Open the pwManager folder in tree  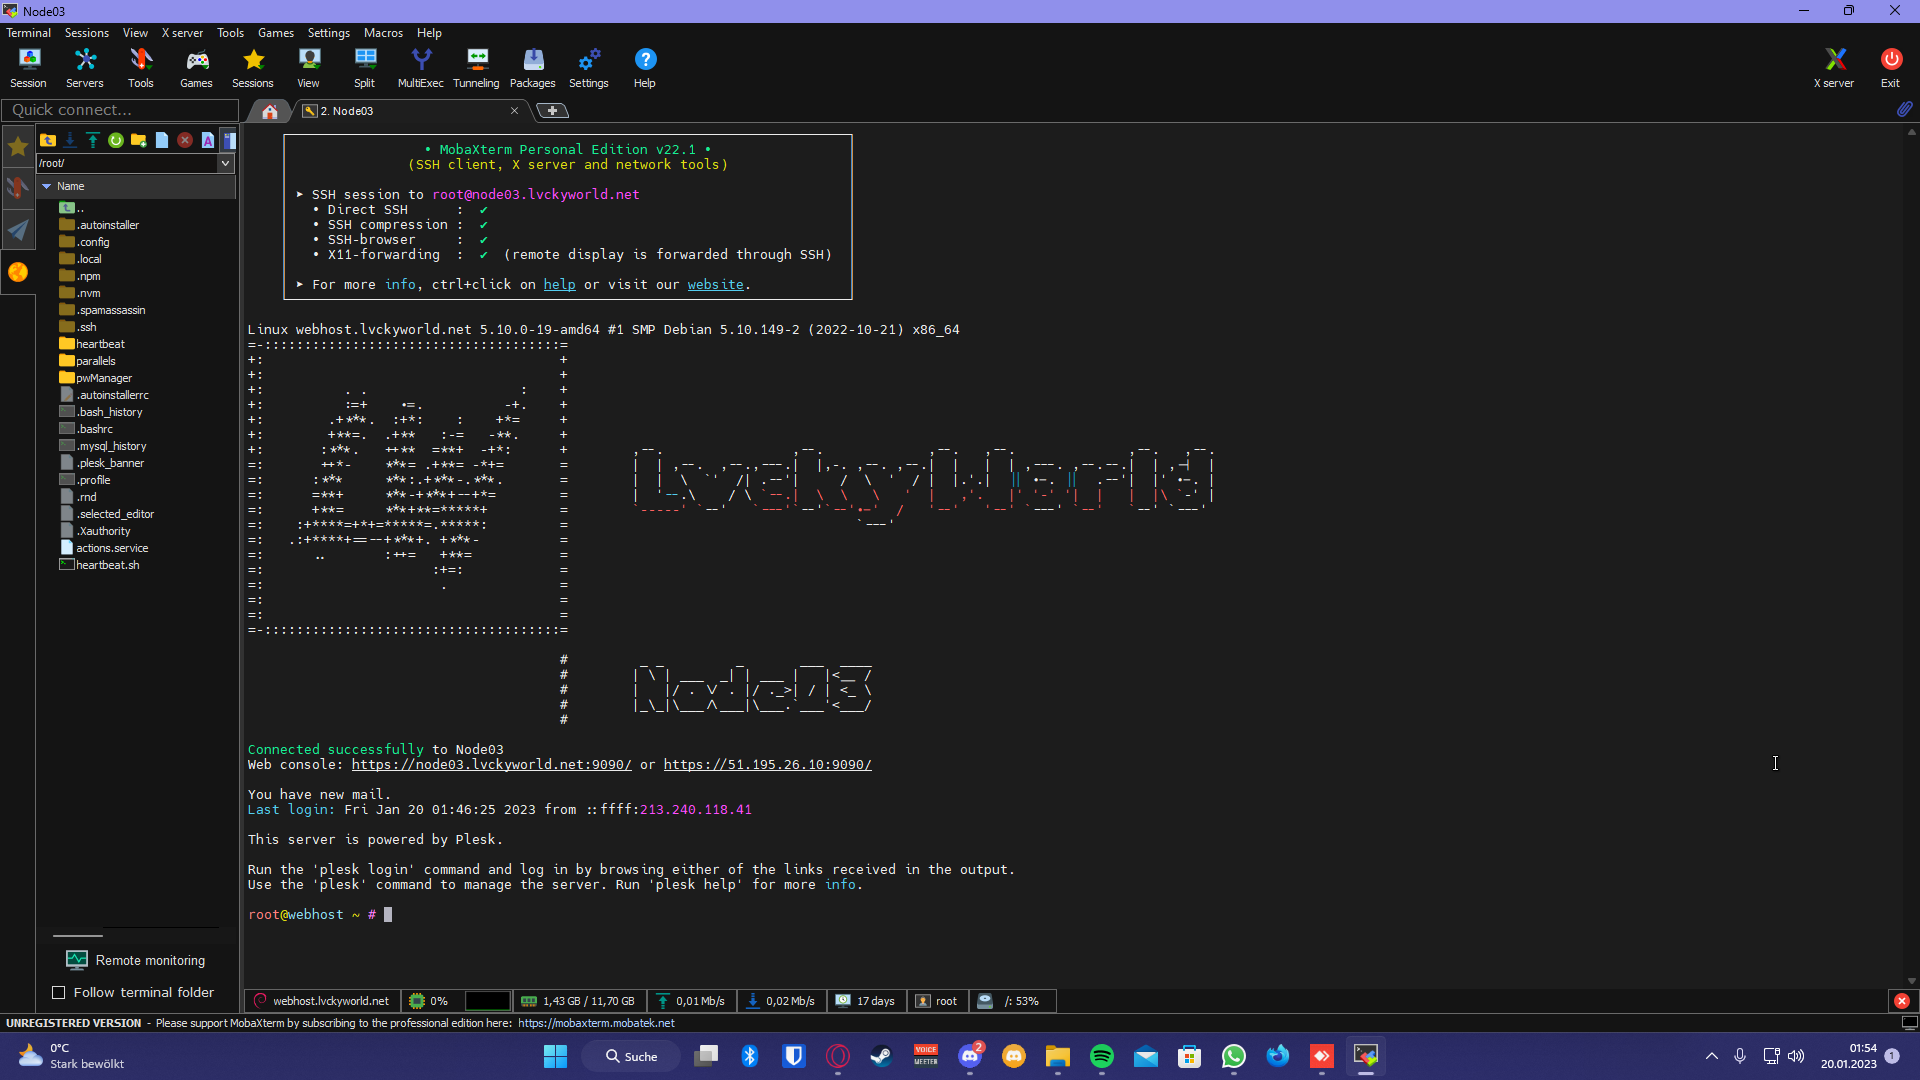[x=104, y=378]
